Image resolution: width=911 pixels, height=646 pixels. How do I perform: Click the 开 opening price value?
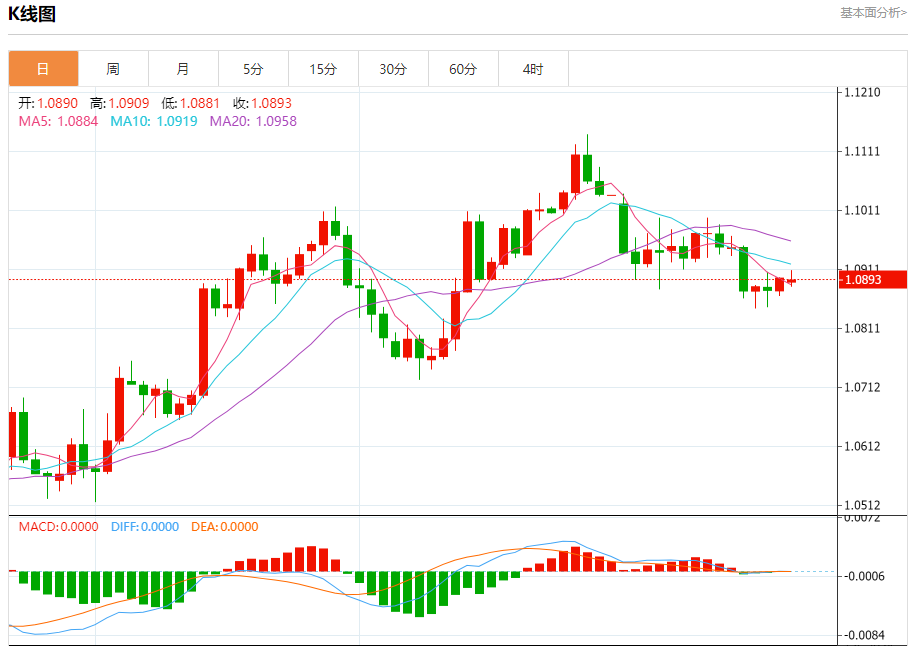(58, 103)
